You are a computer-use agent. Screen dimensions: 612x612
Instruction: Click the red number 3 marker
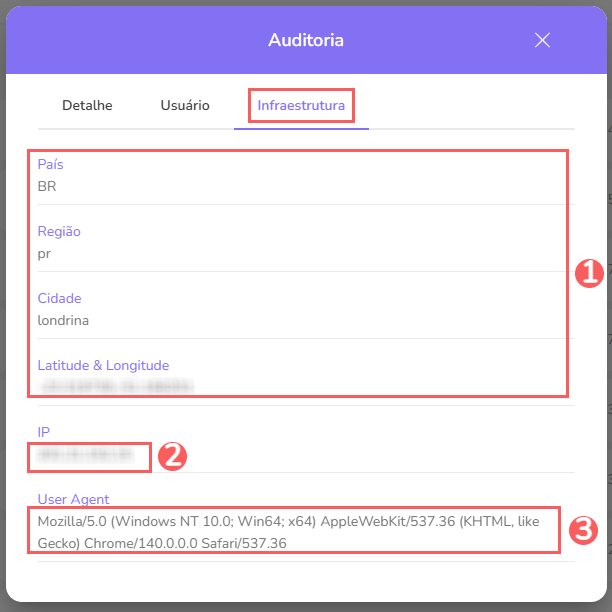(x=582, y=530)
